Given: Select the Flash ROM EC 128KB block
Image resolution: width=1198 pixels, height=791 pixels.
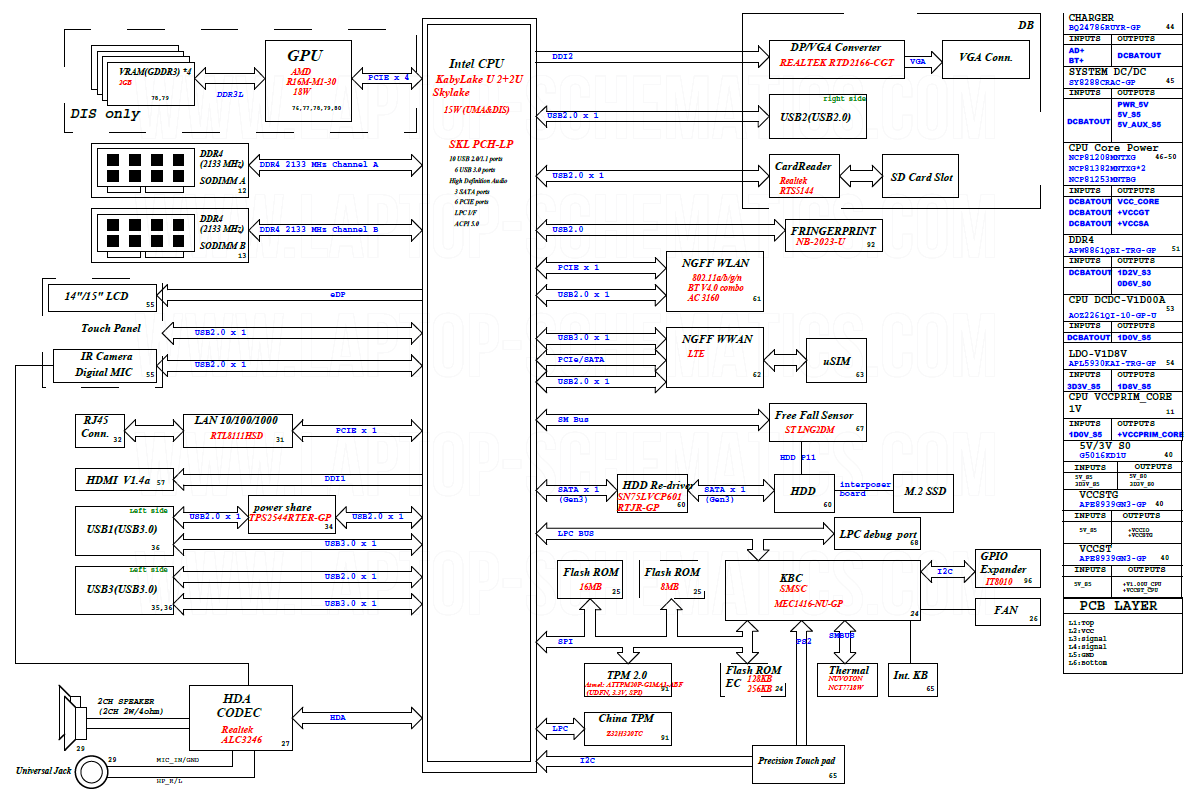Looking at the screenshot, I should click(x=753, y=679).
